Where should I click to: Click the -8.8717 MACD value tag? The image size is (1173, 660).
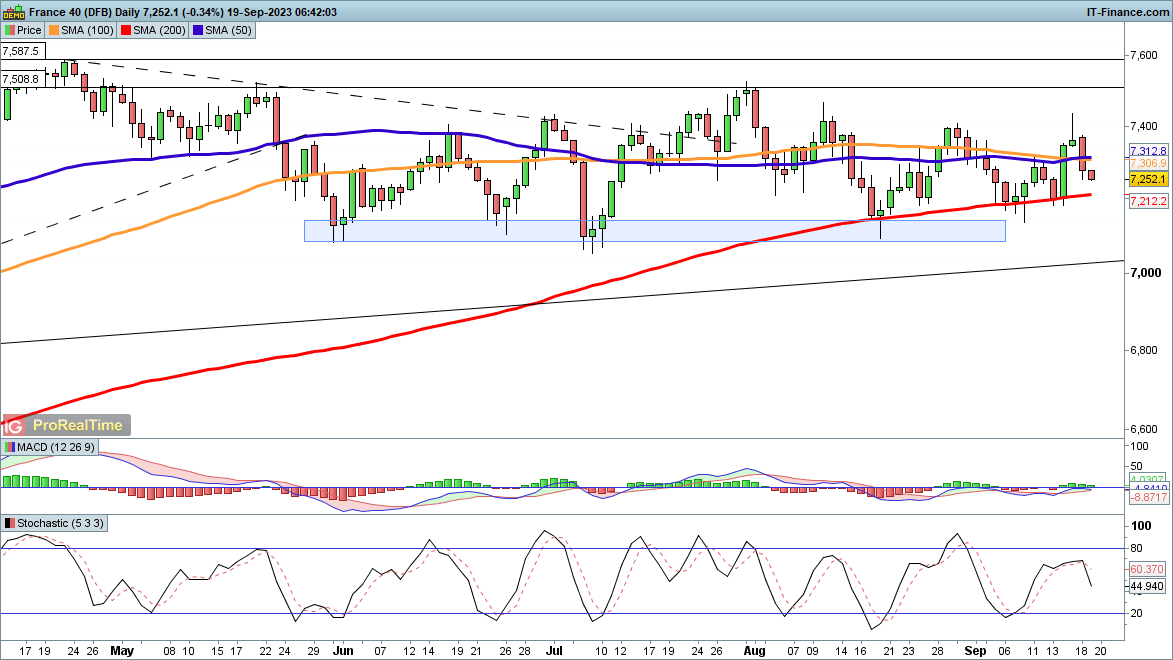[x=1148, y=498]
